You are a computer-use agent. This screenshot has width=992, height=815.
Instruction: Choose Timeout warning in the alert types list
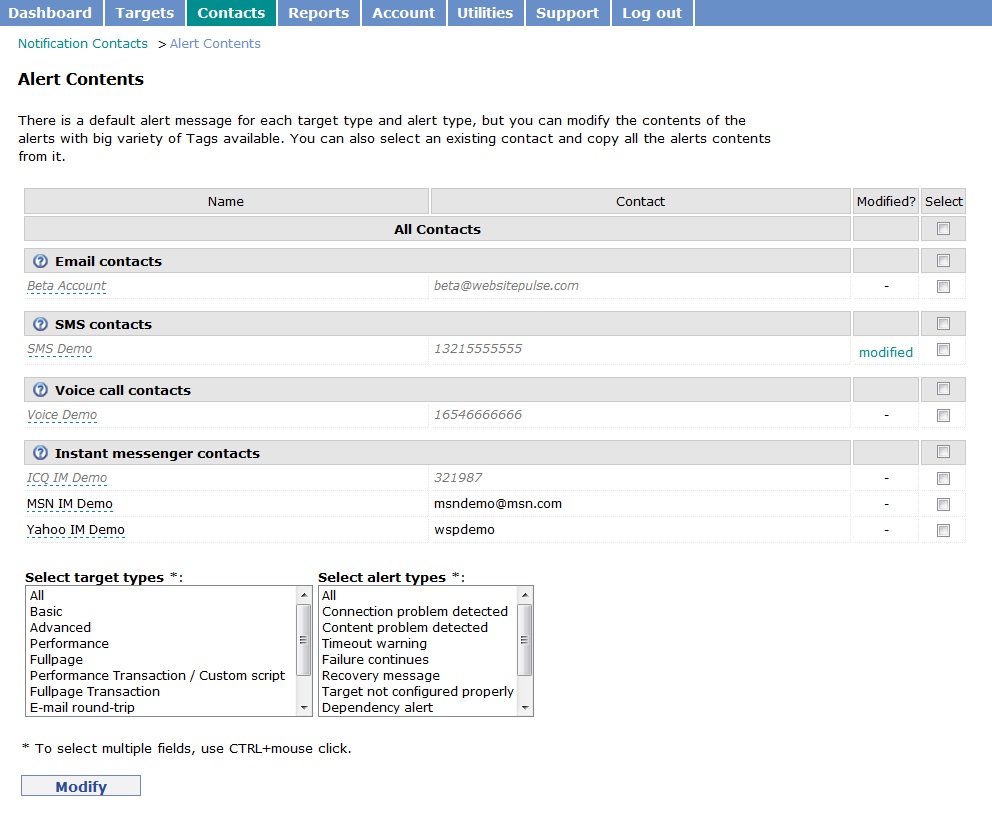[x=373, y=643]
